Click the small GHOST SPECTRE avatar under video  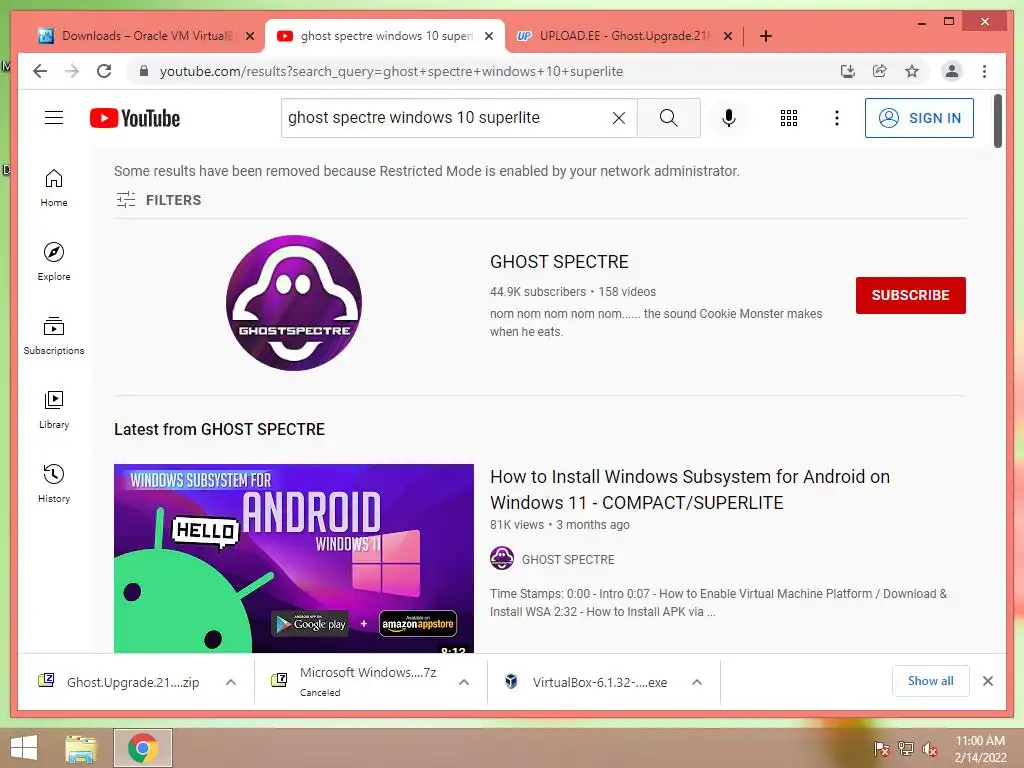(x=502, y=558)
